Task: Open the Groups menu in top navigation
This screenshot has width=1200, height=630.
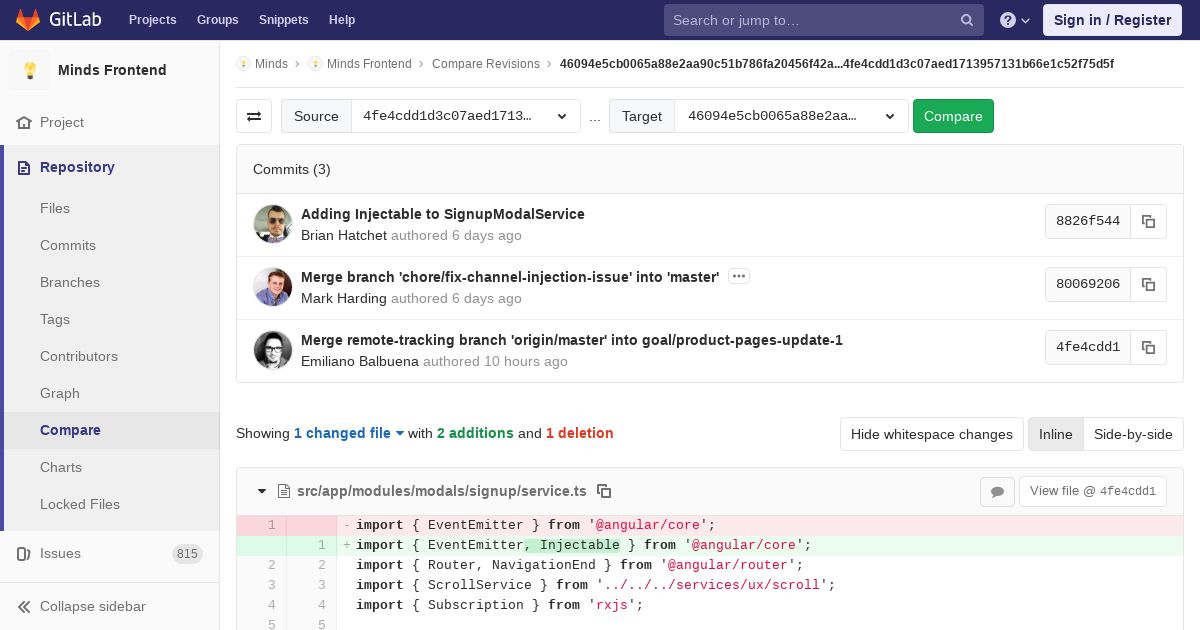Action: tap(217, 20)
